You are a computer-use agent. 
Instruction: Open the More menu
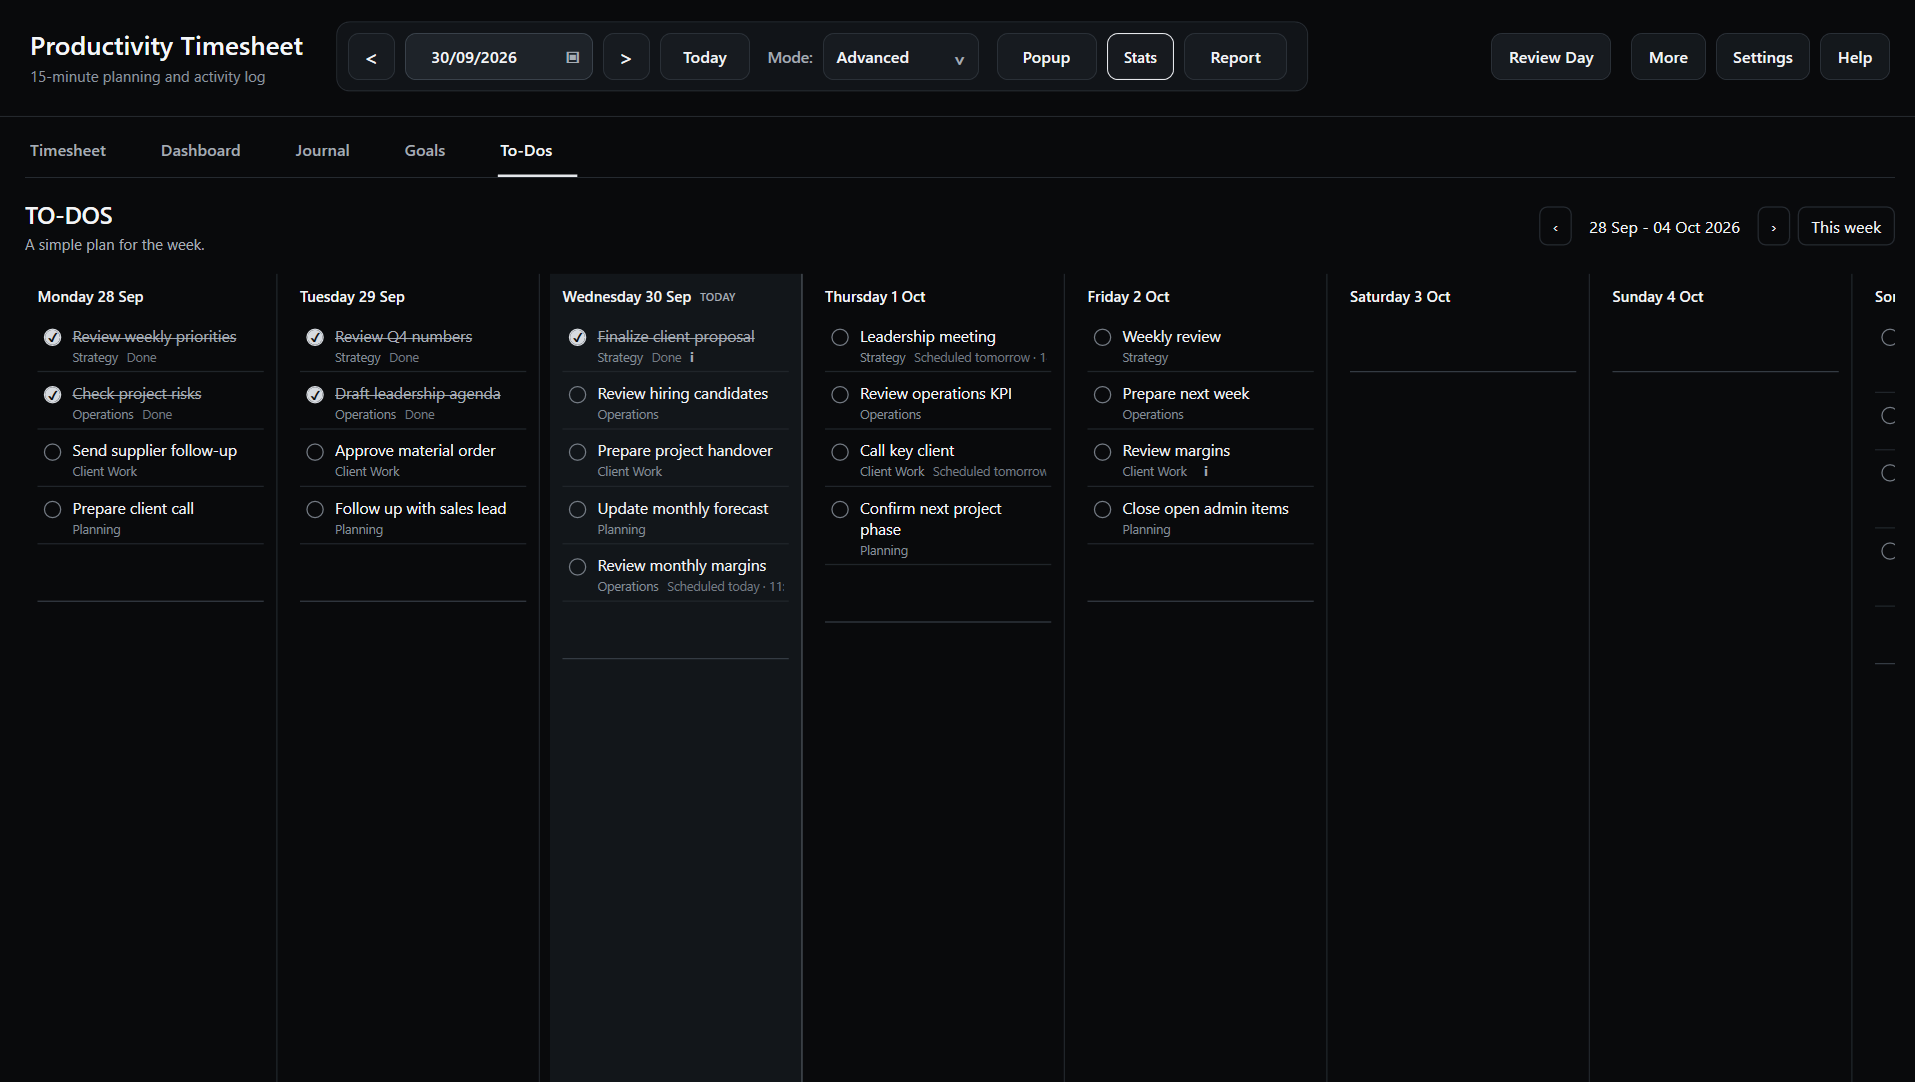[x=1668, y=57]
